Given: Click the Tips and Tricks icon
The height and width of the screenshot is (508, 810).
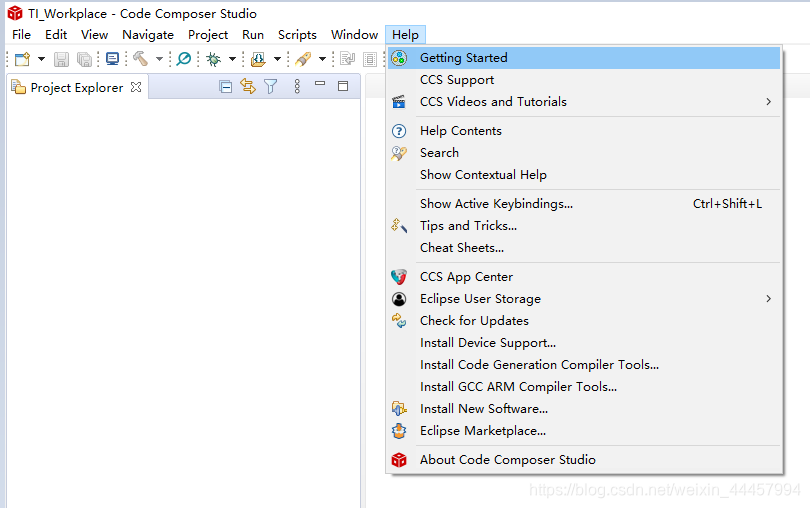Looking at the screenshot, I should (x=399, y=225).
